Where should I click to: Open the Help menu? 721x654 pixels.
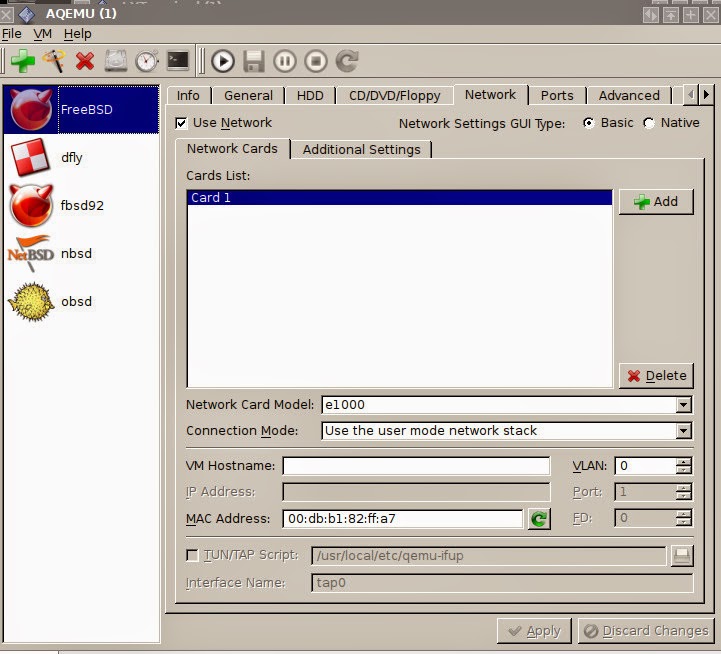(x=77, y=34)
